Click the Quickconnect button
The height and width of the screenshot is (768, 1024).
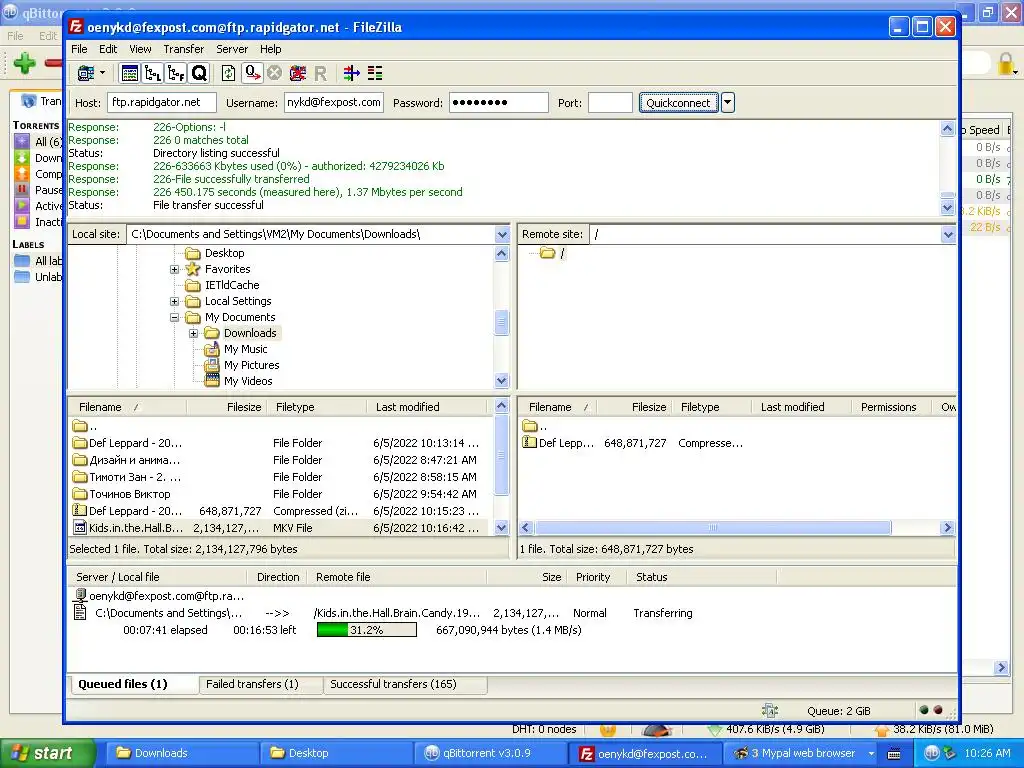pyautogui.click(x=678, y=103)
